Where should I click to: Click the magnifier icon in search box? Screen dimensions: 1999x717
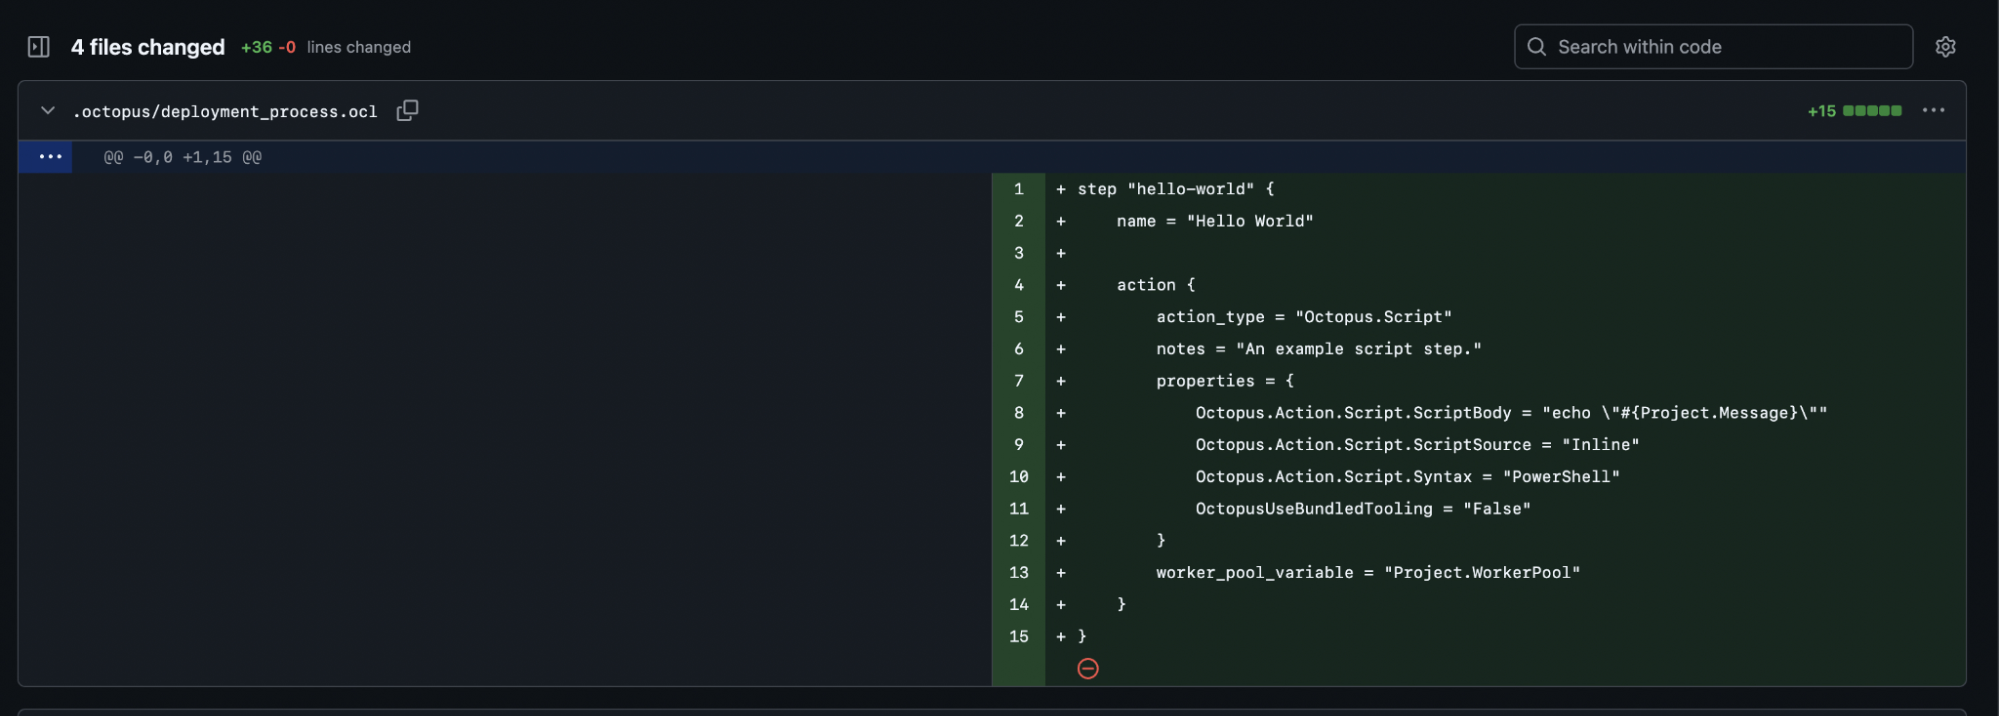(1537, 47)
